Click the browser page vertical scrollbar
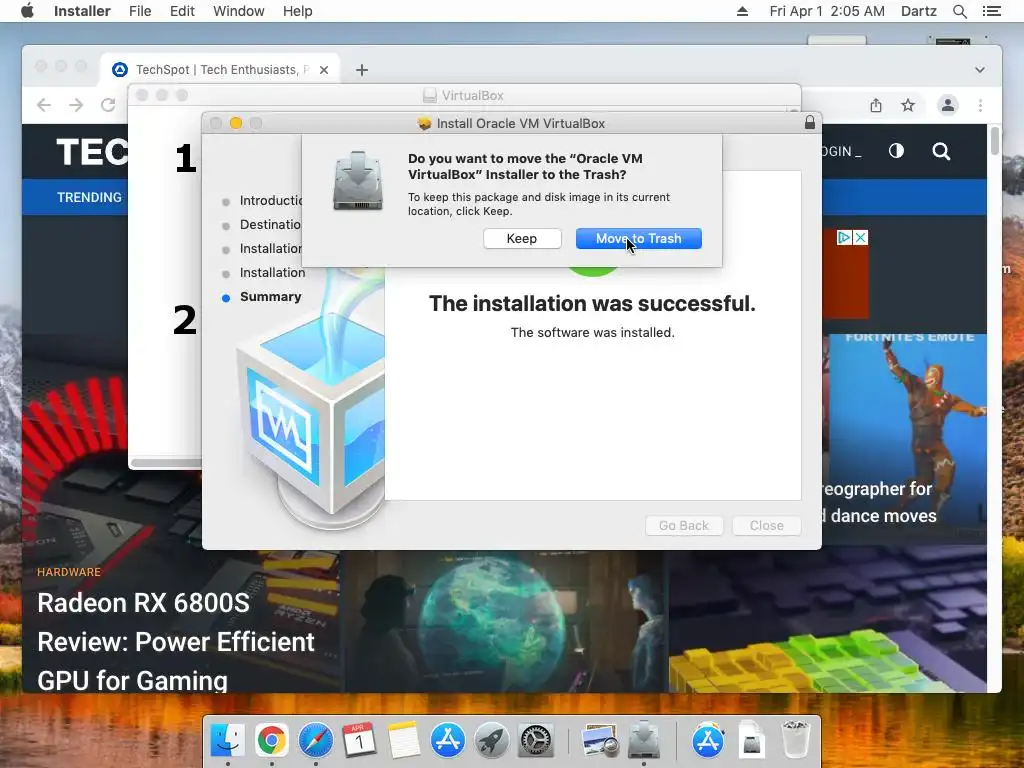The image size is (1024, 768). pos(995,142)
